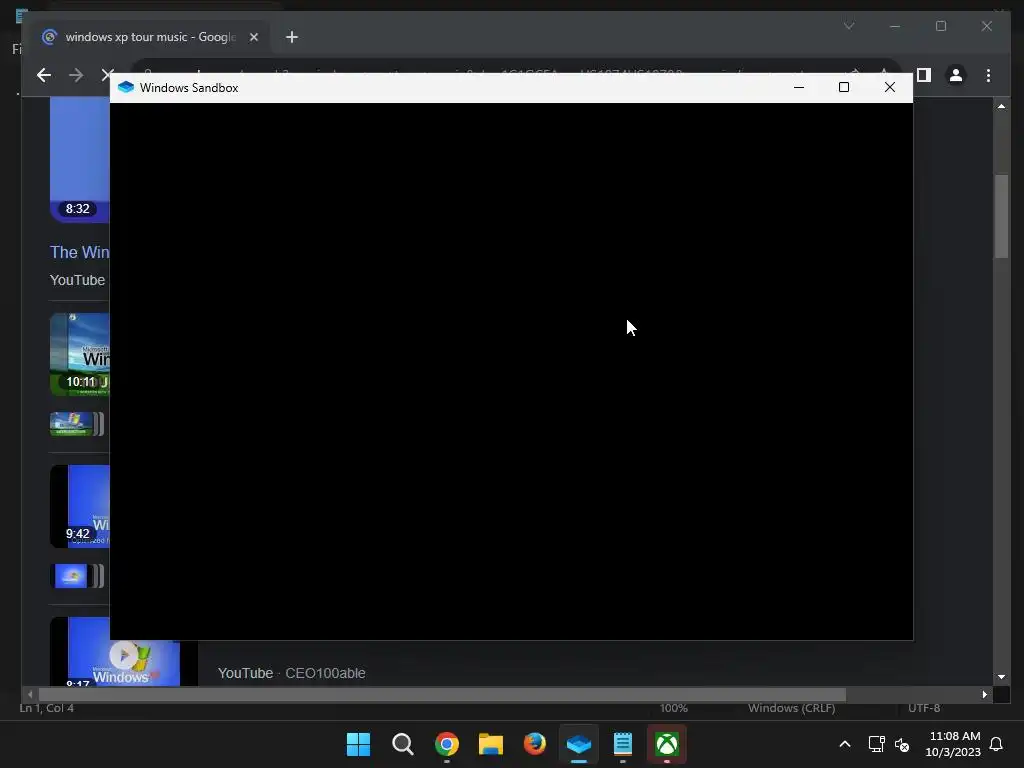Click the right arrow of horizontal scrollbar
Viewport: 1024px width, 768px height.
pyautogui.click(x=985, y=695)
